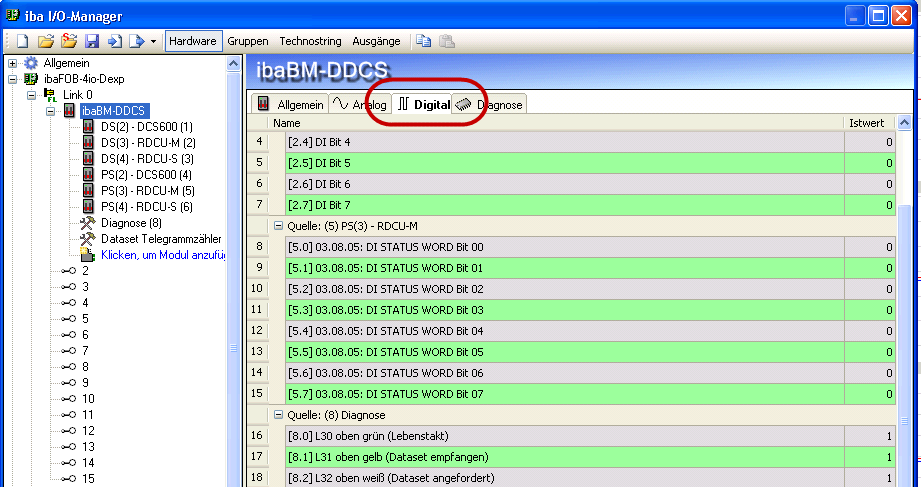Click the signal table vertical scrollbar thumb
Image resolution: width=921 pixels, height=487 pixels.
click(x=905, y=347)
